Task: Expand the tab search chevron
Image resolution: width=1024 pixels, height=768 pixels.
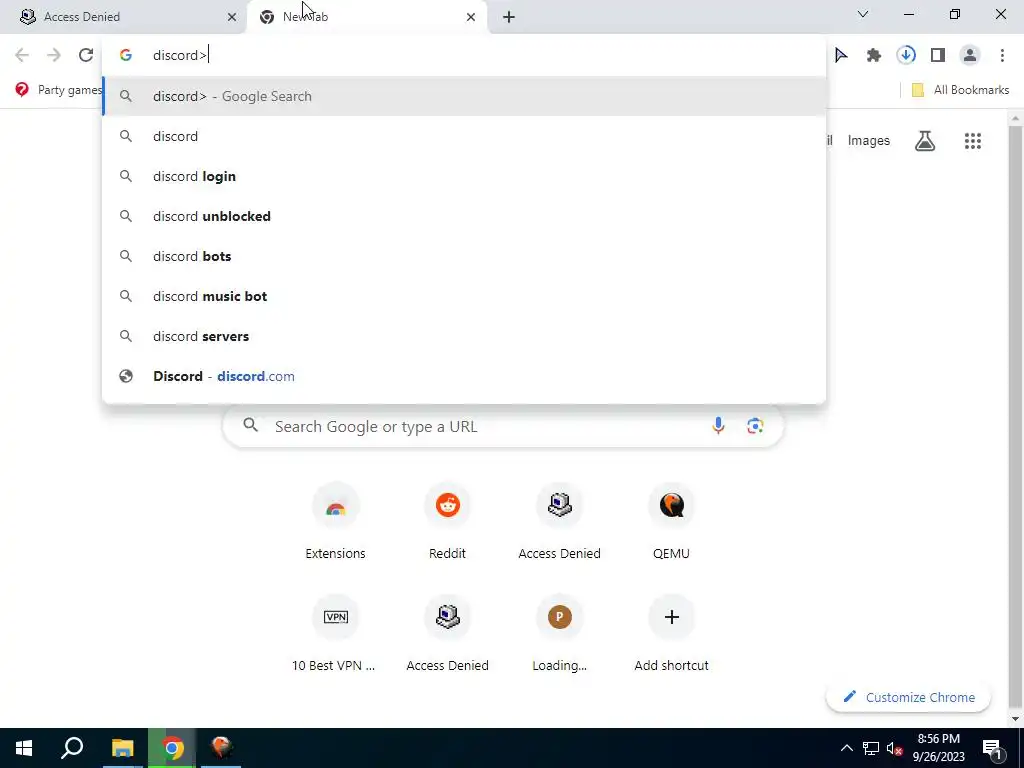Action: coord(863,14)
